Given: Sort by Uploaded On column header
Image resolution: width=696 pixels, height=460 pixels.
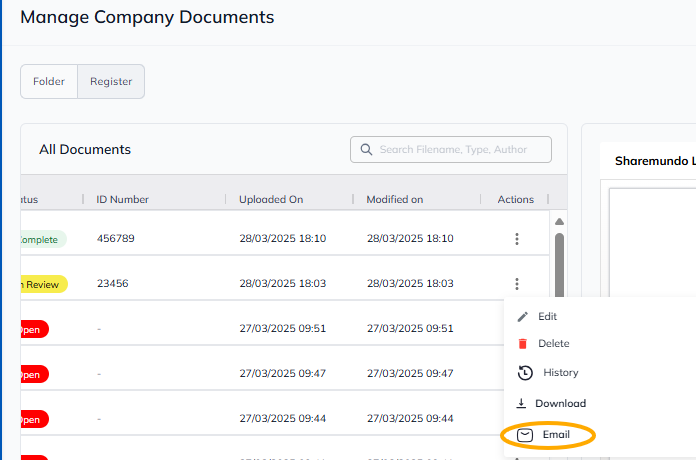Looking at the screenshot, I should [x=270, y=200].
